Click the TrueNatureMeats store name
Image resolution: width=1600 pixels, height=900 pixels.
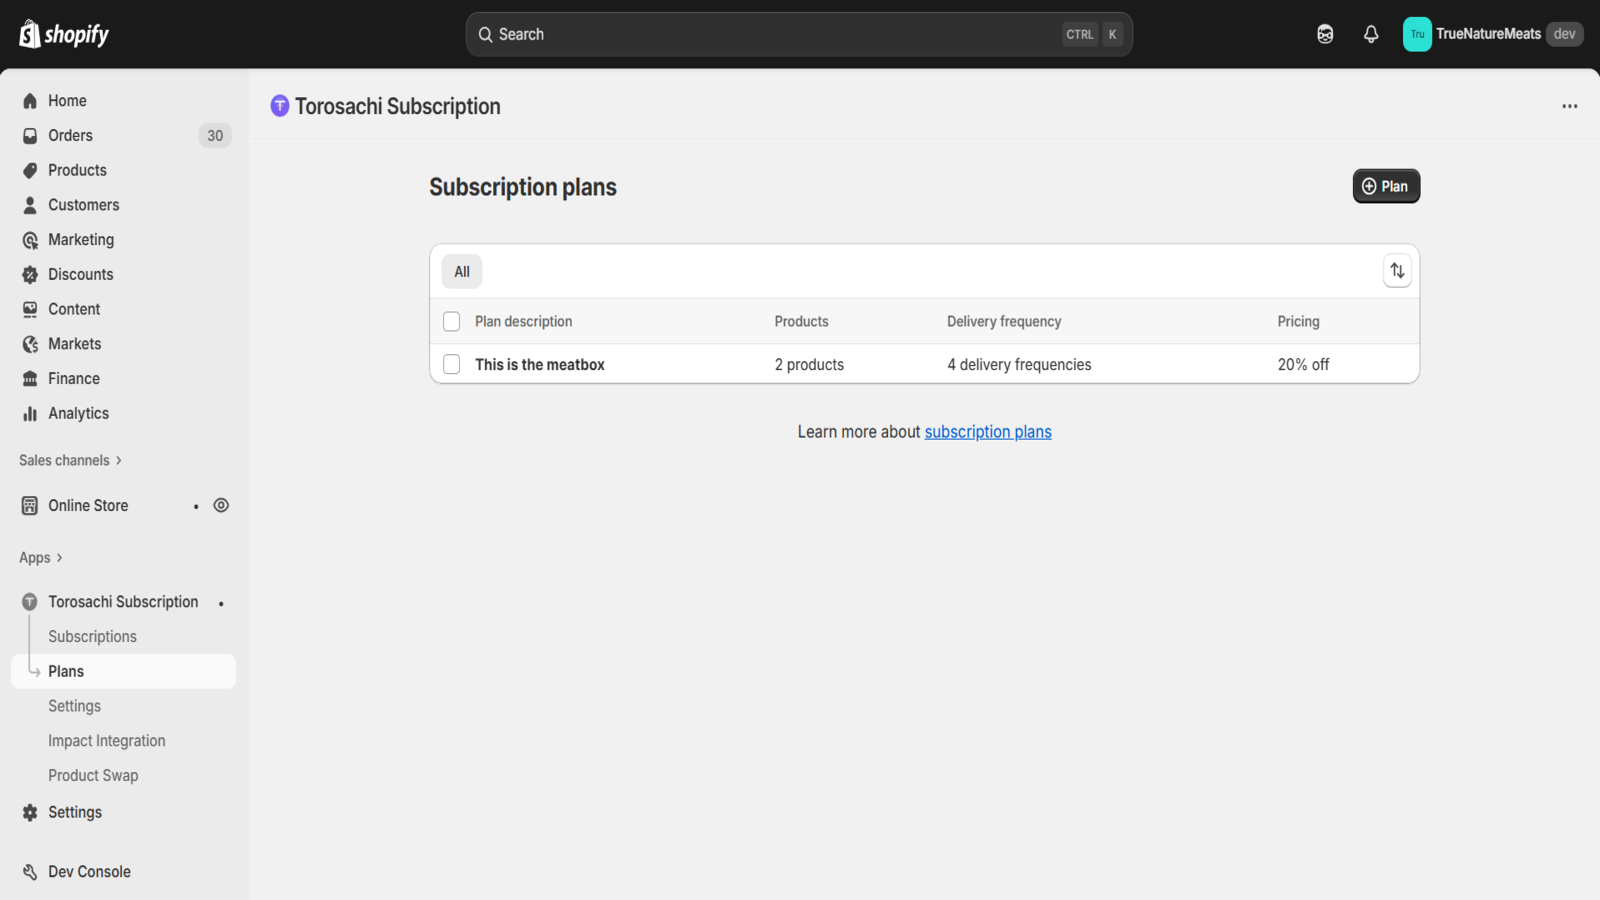pos(1488,34)
